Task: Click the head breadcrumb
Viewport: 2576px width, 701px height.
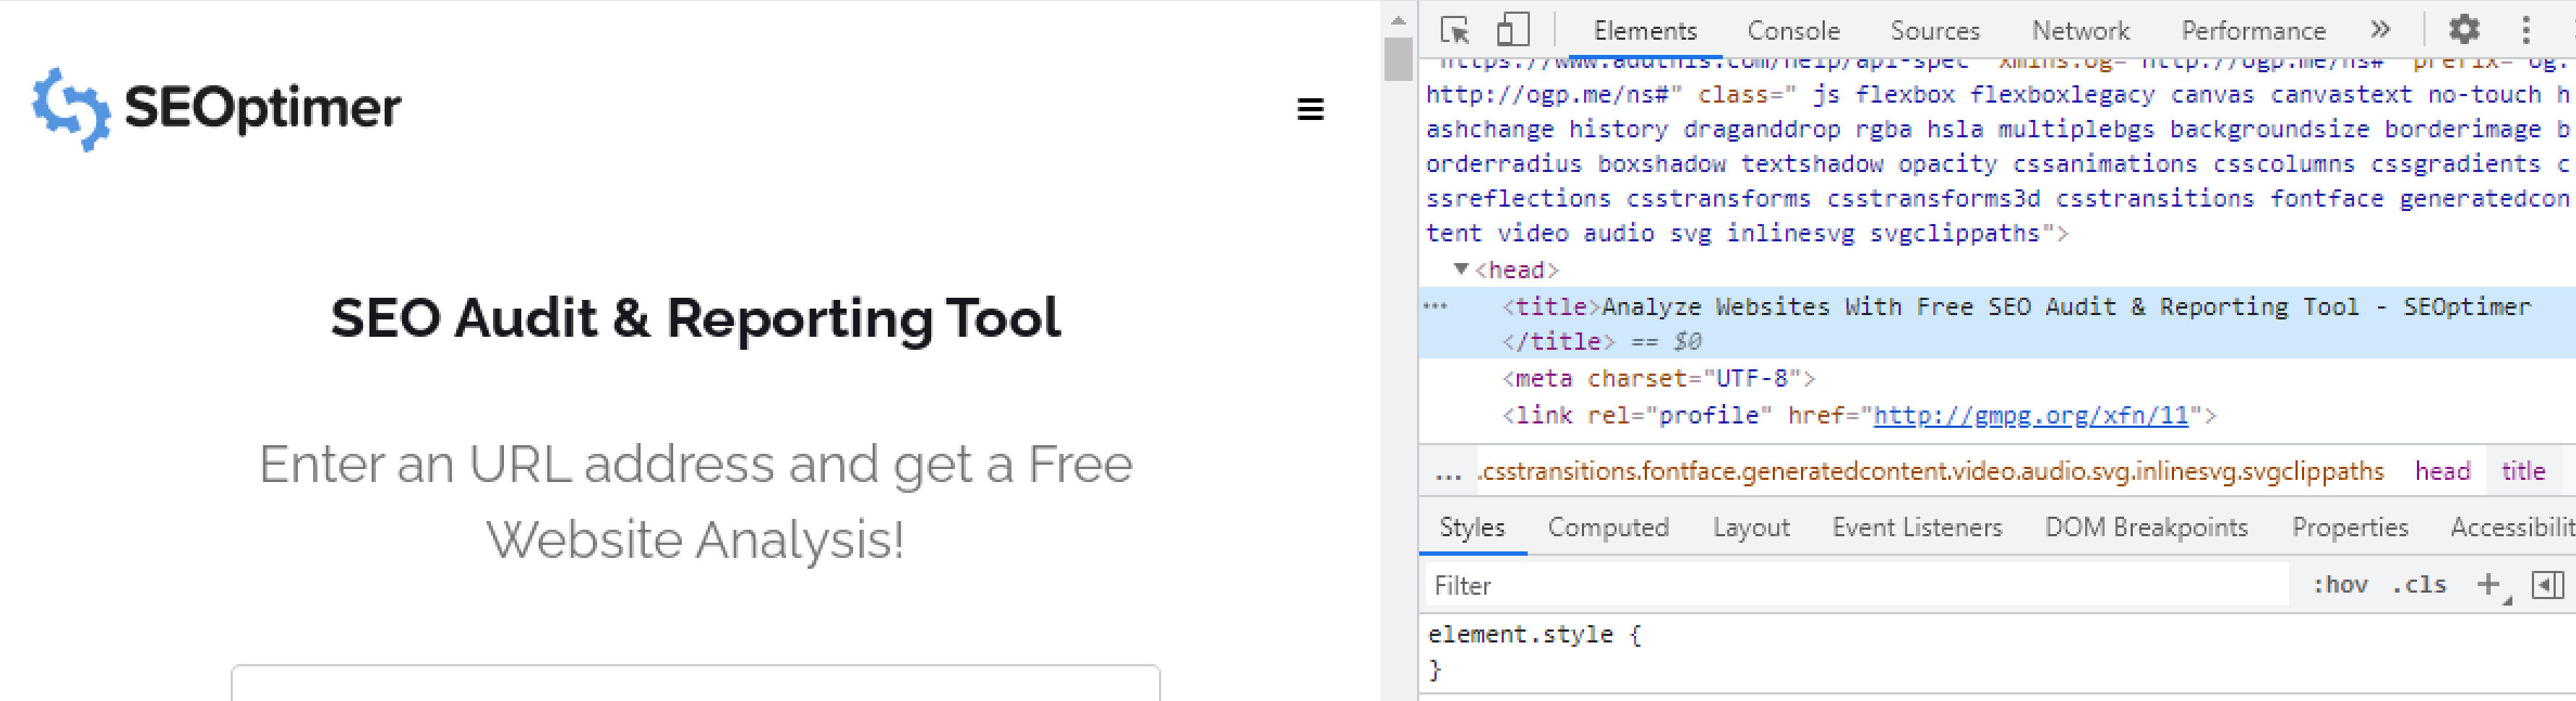Action: tap(2442, 471)
